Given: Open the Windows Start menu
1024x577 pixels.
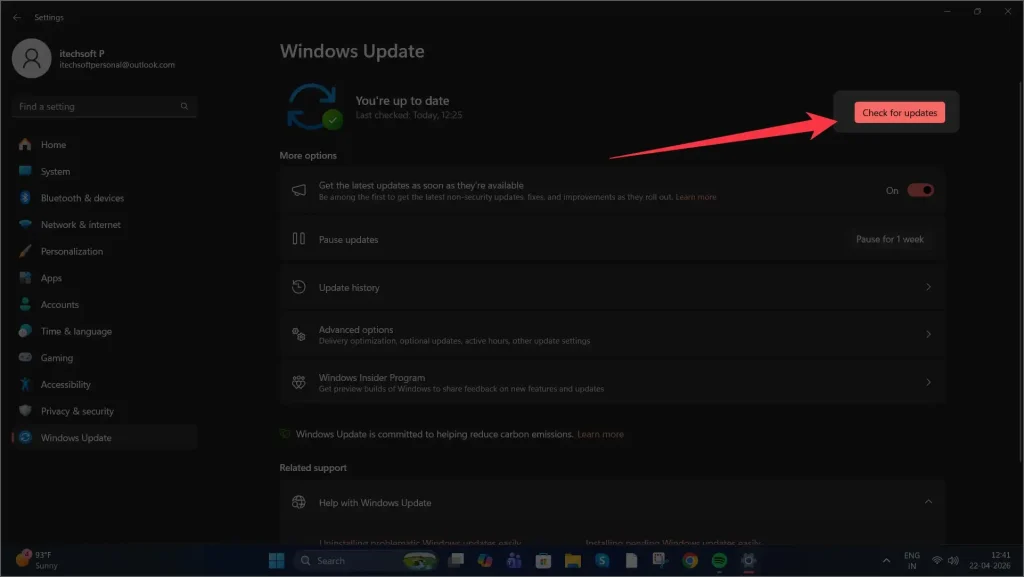Looking at the screenshot, I should tap(276, 561).
